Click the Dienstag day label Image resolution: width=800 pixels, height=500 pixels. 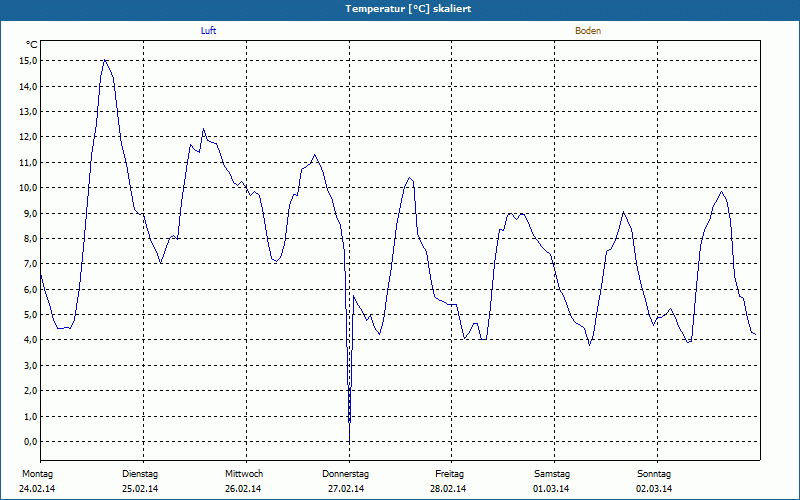tap(140, 474)
